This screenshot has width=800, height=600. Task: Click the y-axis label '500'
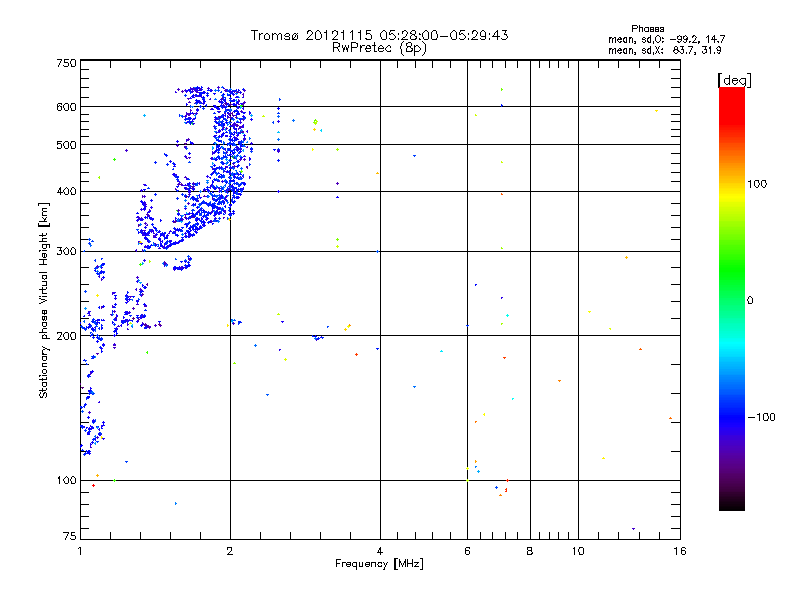pyautogui.click(x=66, y=145)
